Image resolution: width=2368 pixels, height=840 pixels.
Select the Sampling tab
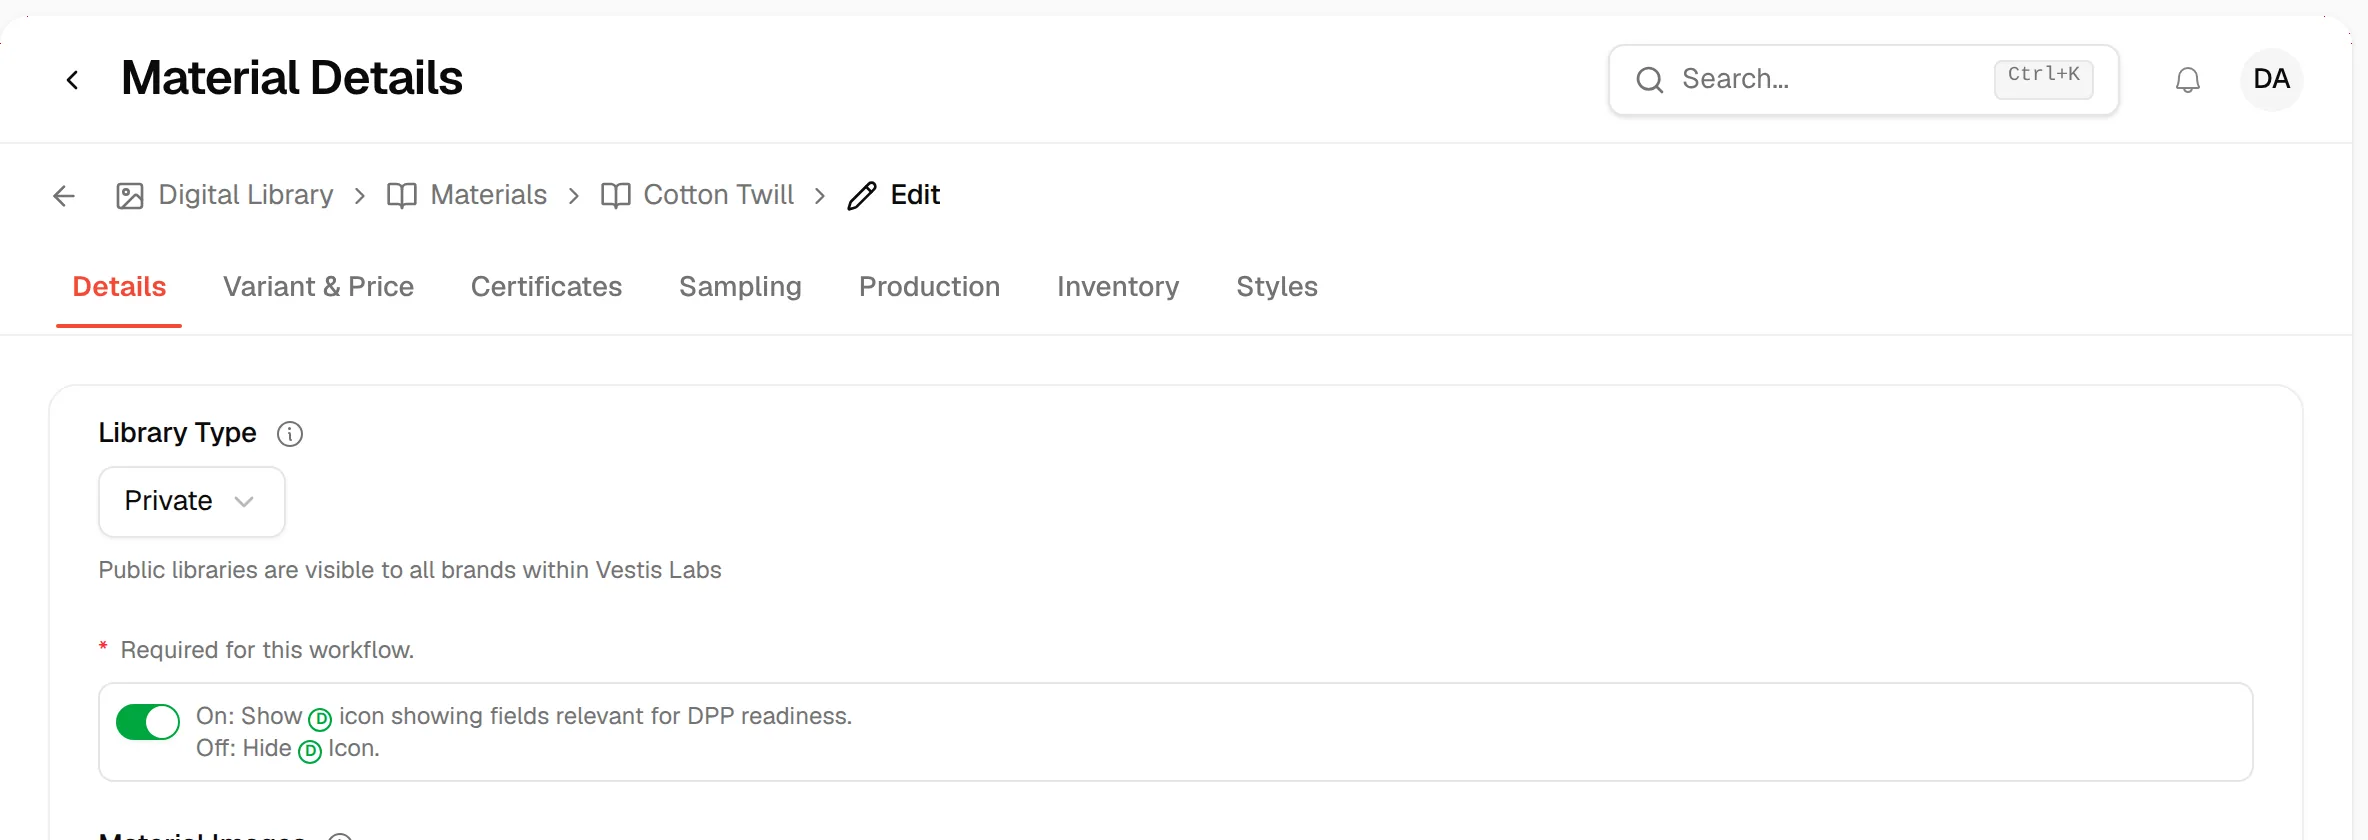tap(740, 287)
